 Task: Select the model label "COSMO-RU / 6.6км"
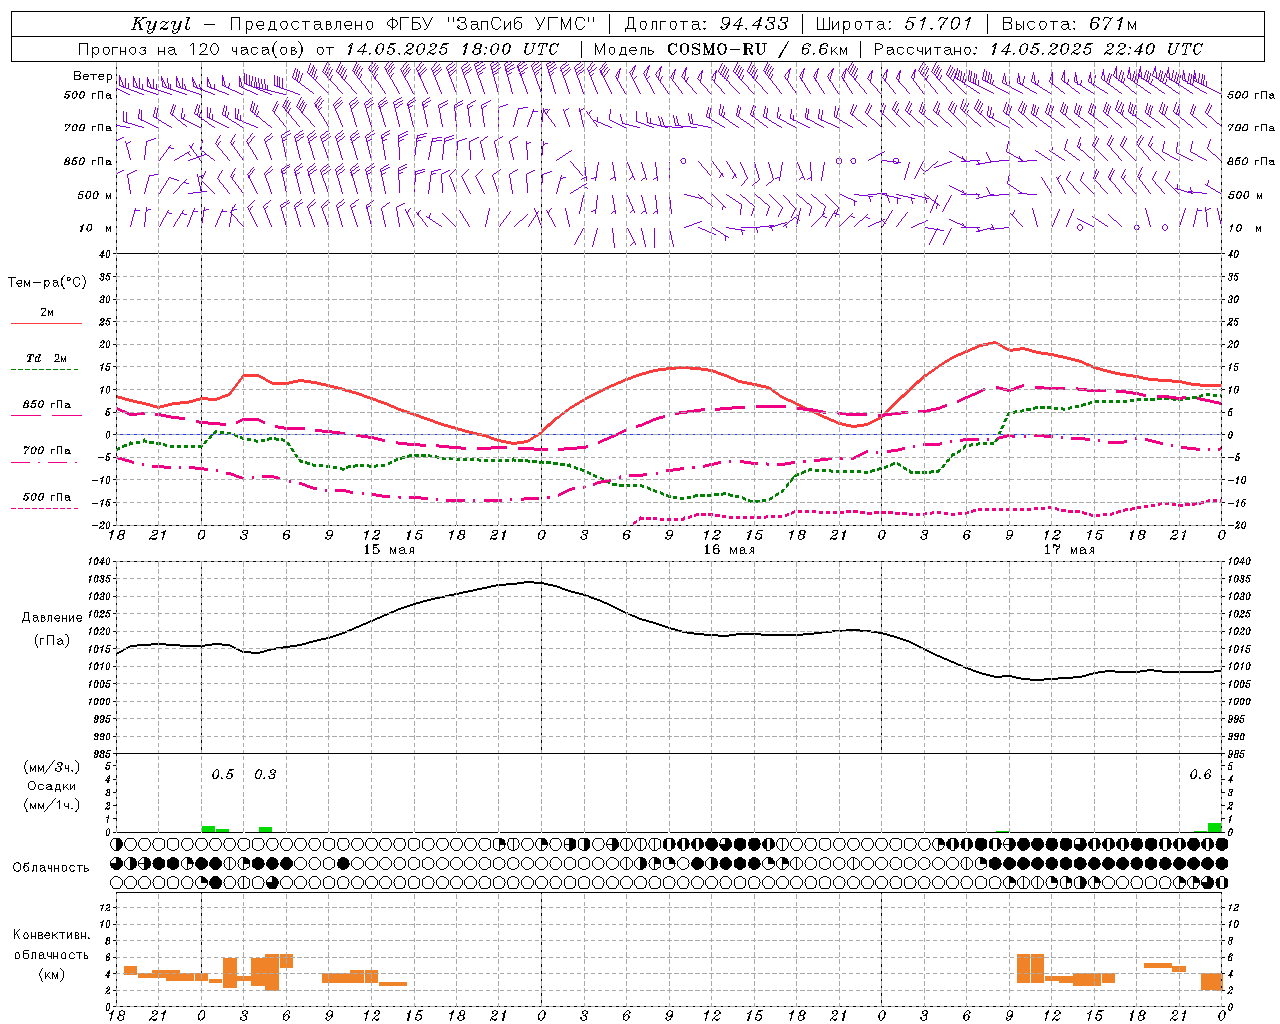click(x=757, y=49)
